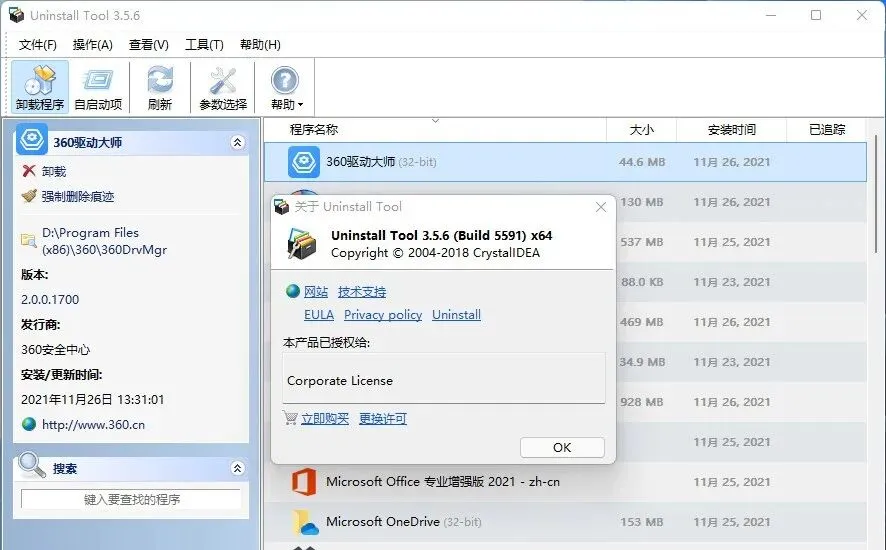Open the http://www.360.cn link
Screen dimensions: 886x550
click(93, 425)
